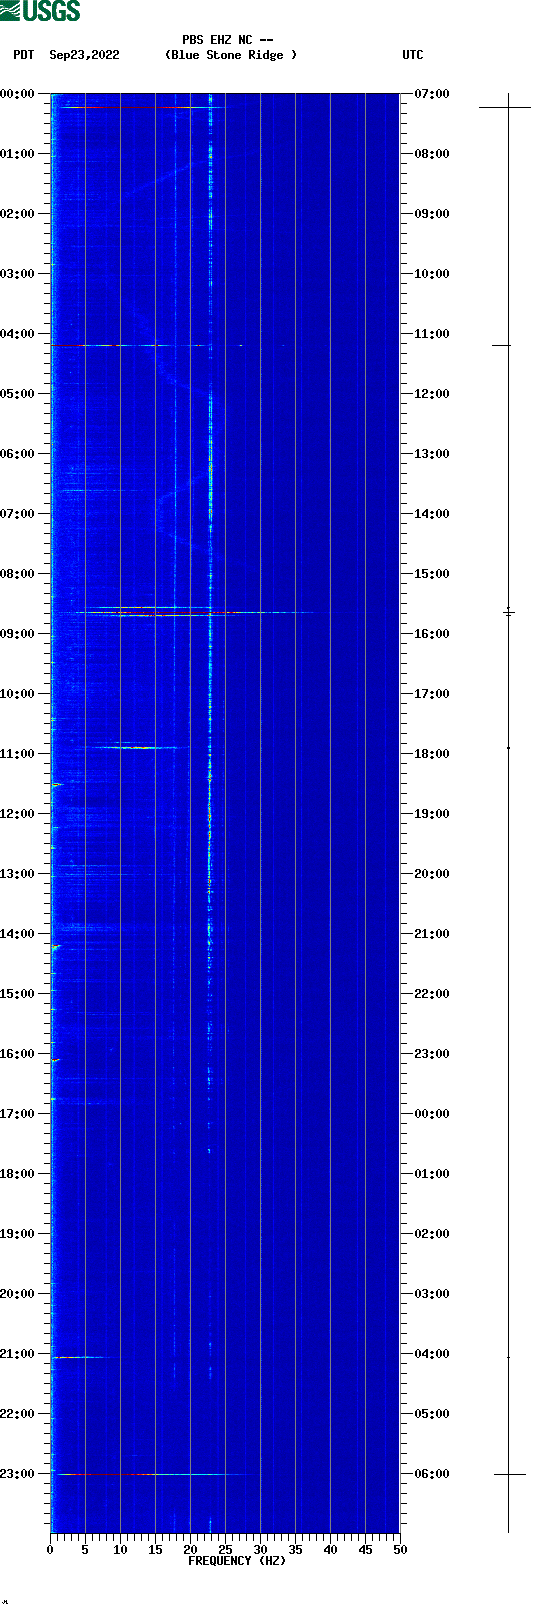This screenshot has width=552, height=1613.
Task: Click the 23:00 PDT time label
Action: pyautogui.click(x=18, y=1474)
